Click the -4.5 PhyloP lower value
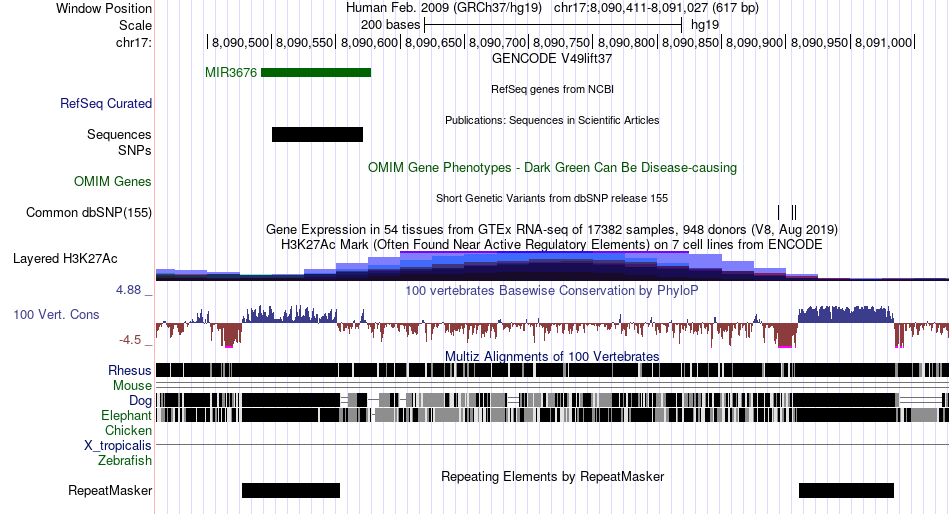 click(x=130, y=339)
